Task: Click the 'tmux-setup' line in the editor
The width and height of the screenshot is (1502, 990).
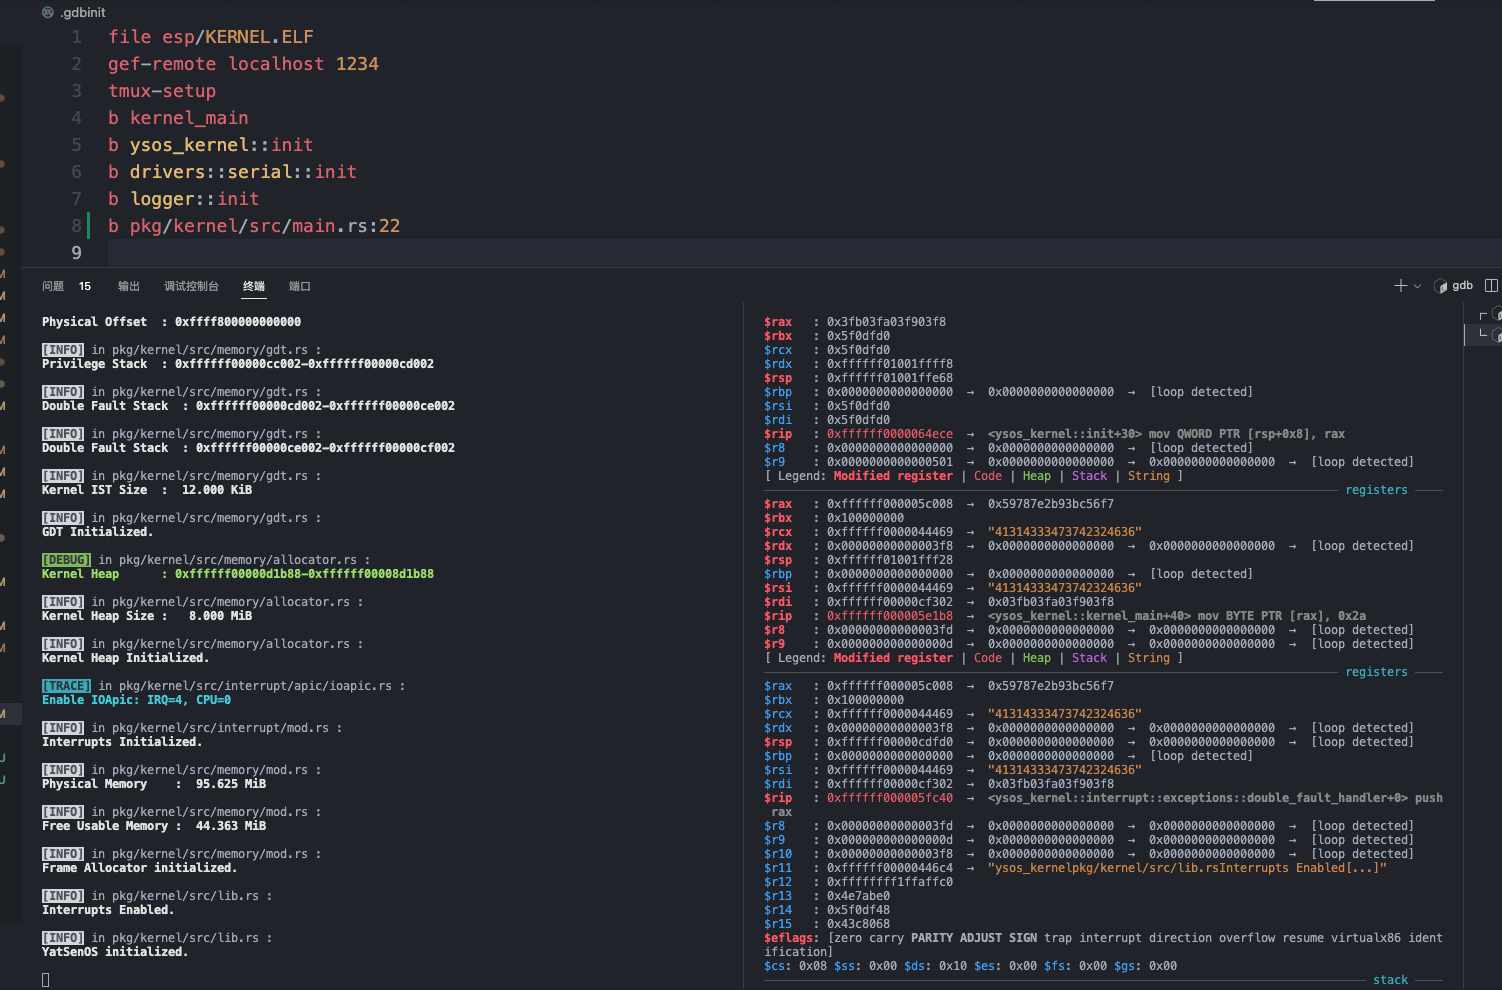Action: 162,91
